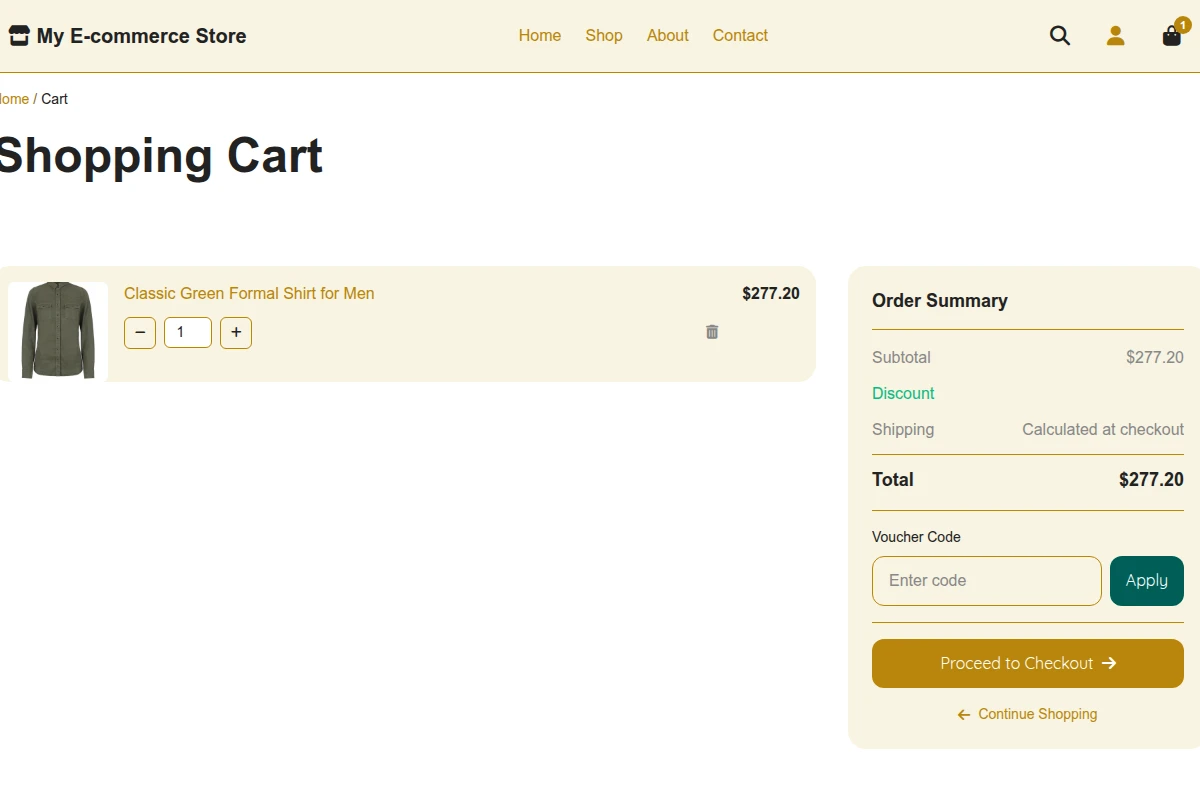Go to the Home menu item
Screen dimensions: 1200x800
(540, 36)
